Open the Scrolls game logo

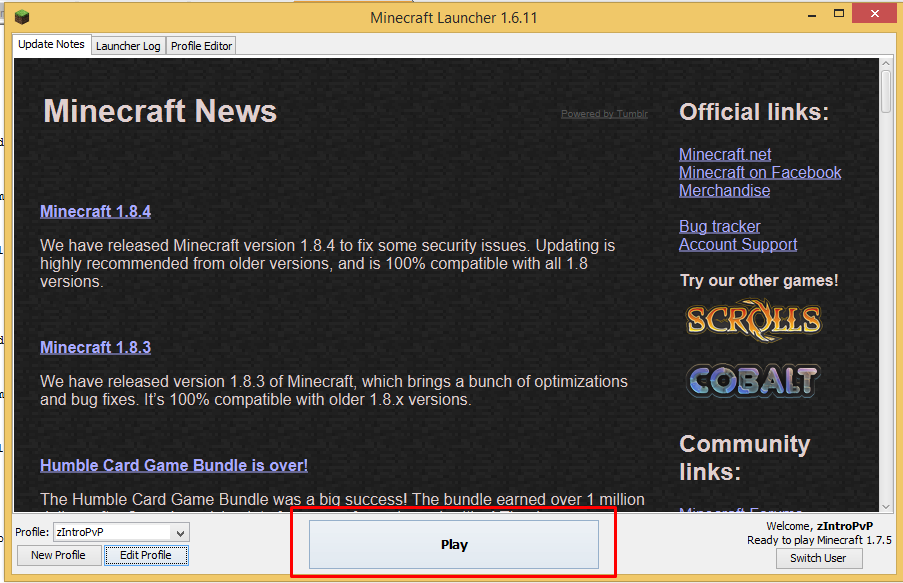[754, 320]
